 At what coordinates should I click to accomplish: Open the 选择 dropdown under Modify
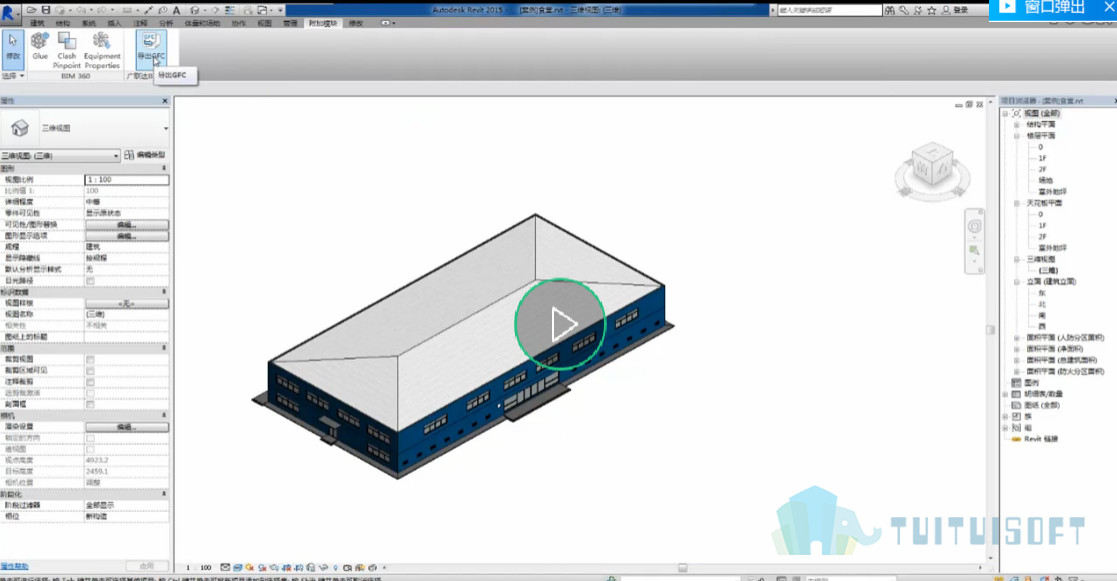pyautogui.click(x=13, y=75)
